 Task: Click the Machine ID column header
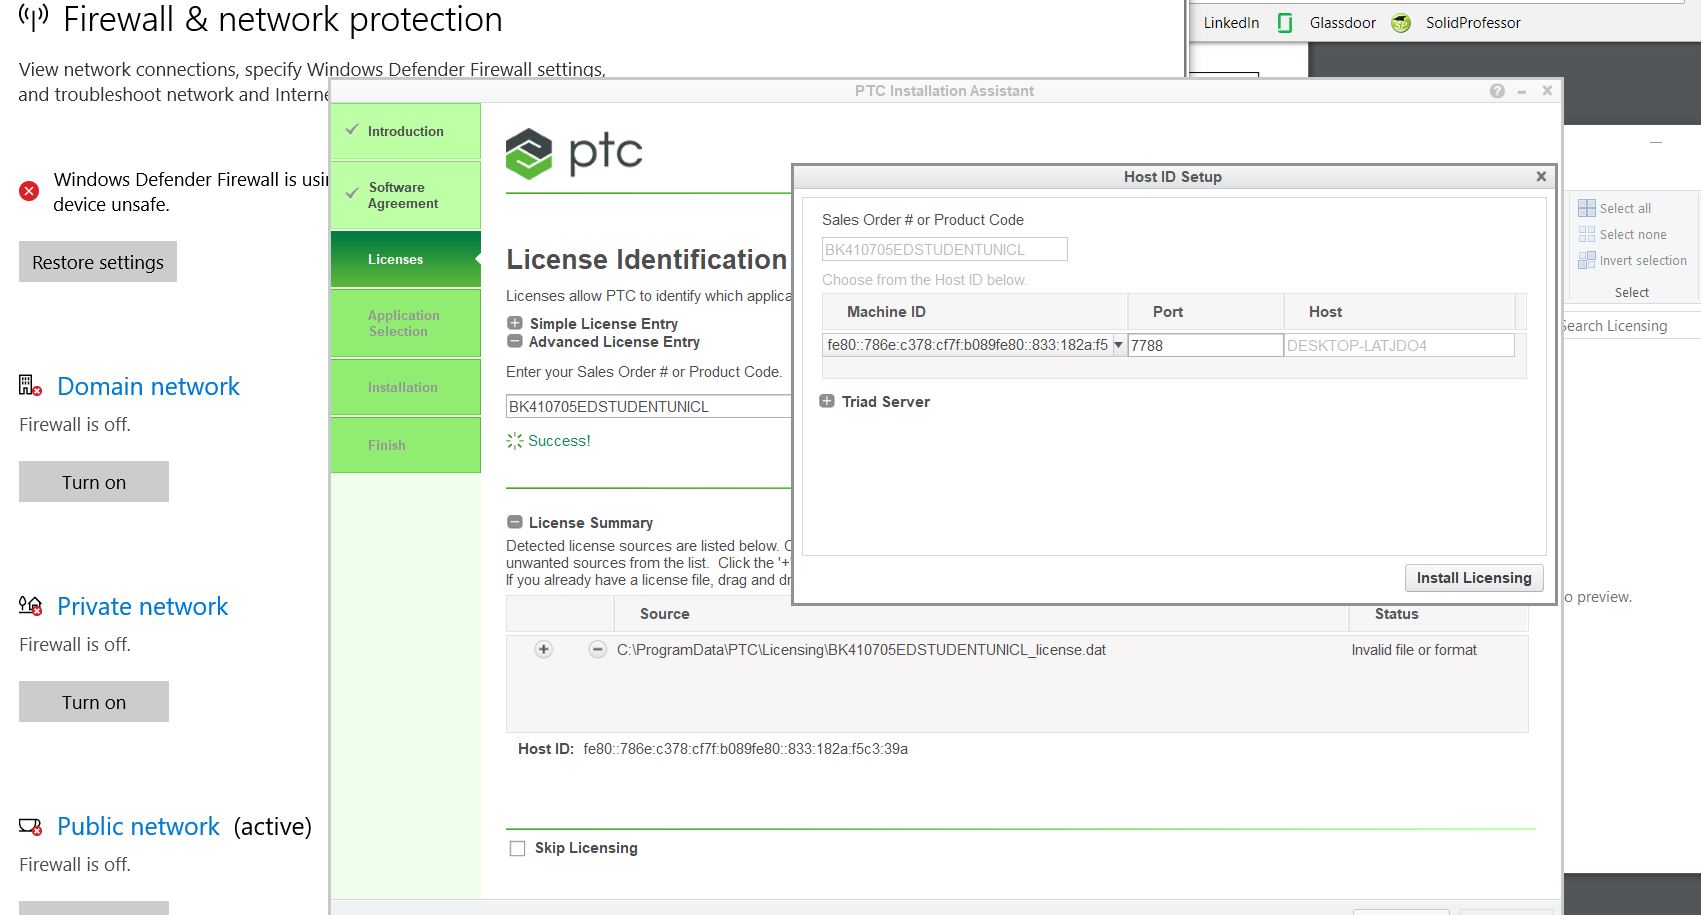975,312
